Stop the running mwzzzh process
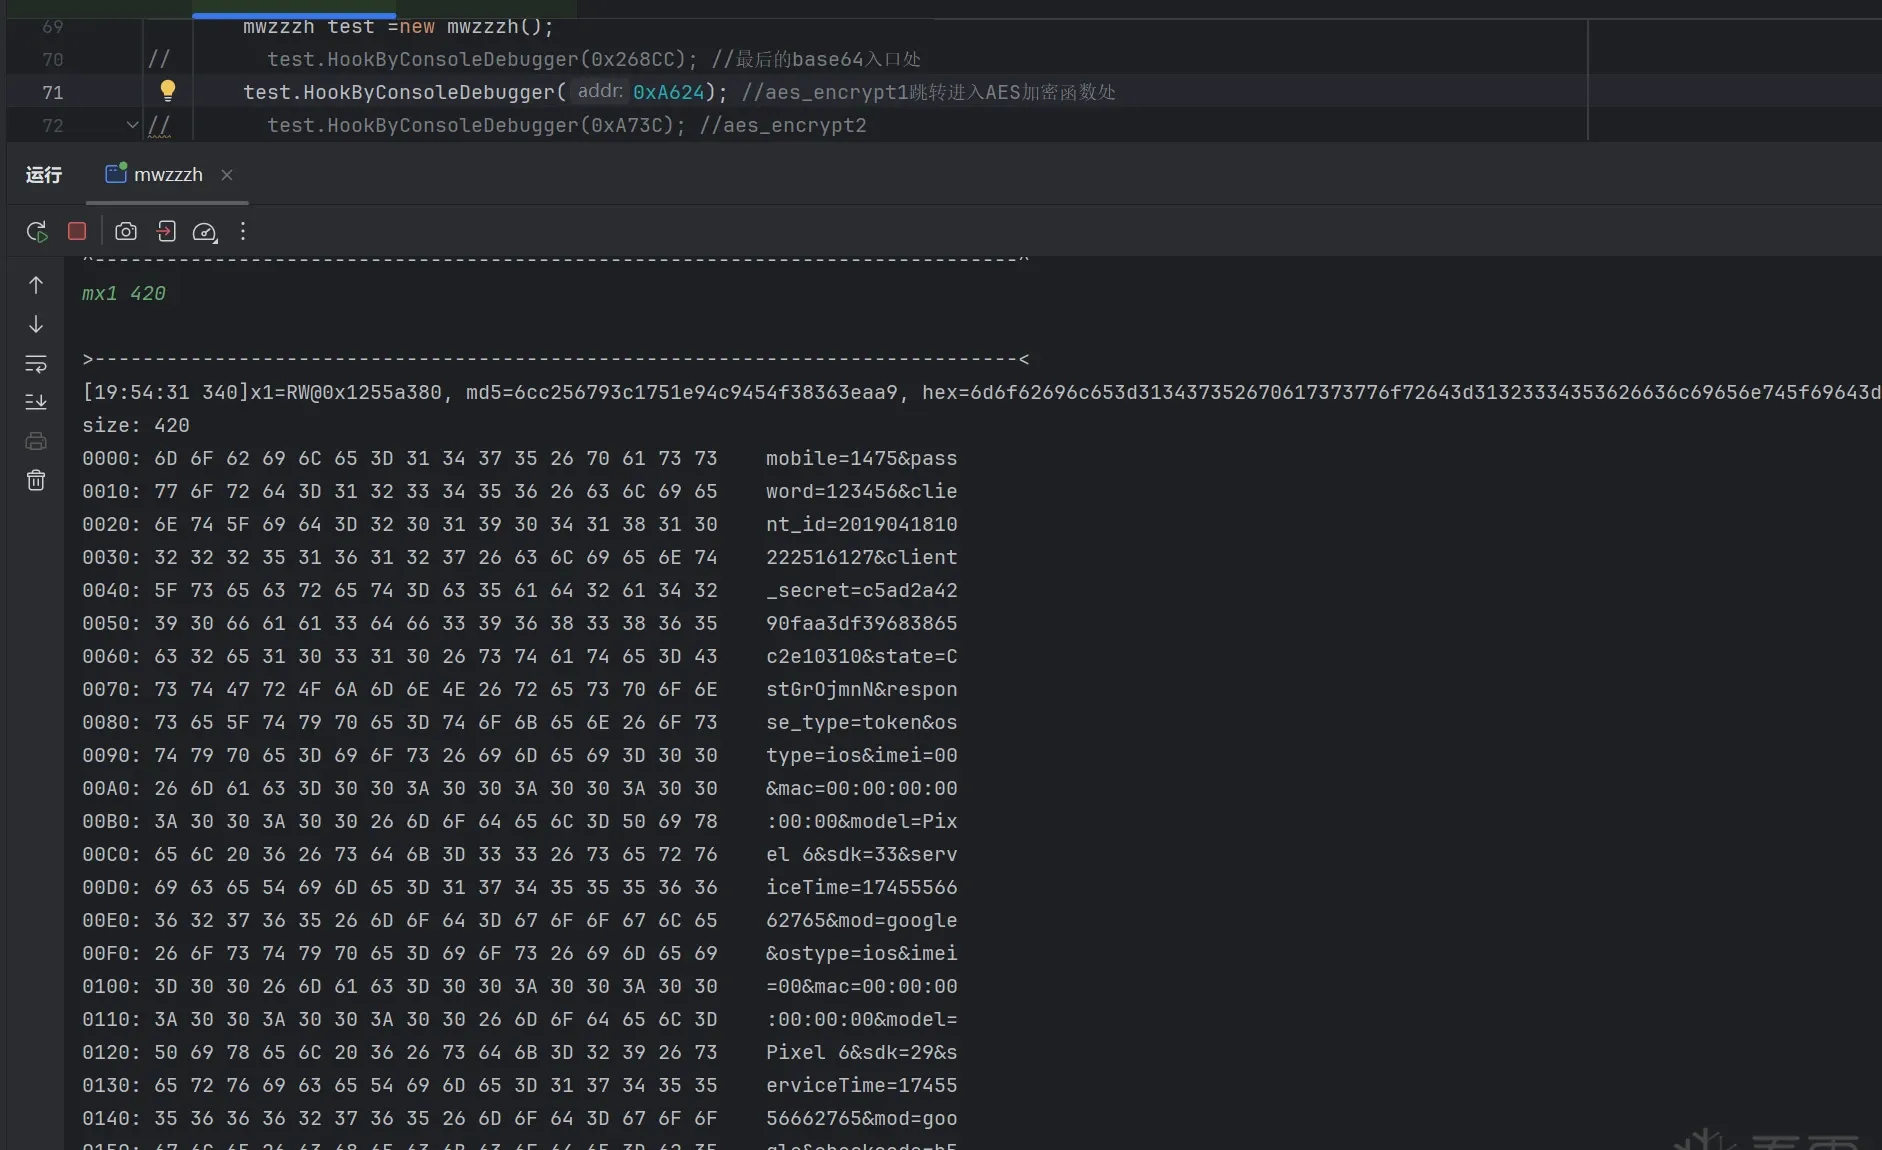This screenshot has width=1882, height=1150. click(77, 231)
